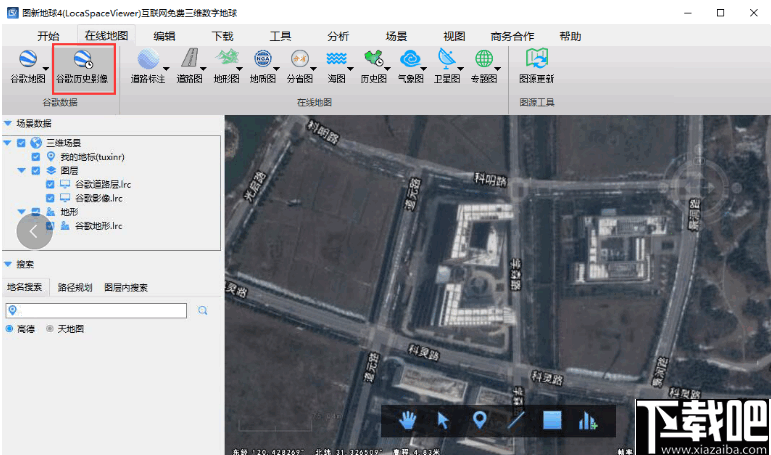Collapse the 场景数据 panel
This screenshot has width=771, height=455.
(7, 123)
